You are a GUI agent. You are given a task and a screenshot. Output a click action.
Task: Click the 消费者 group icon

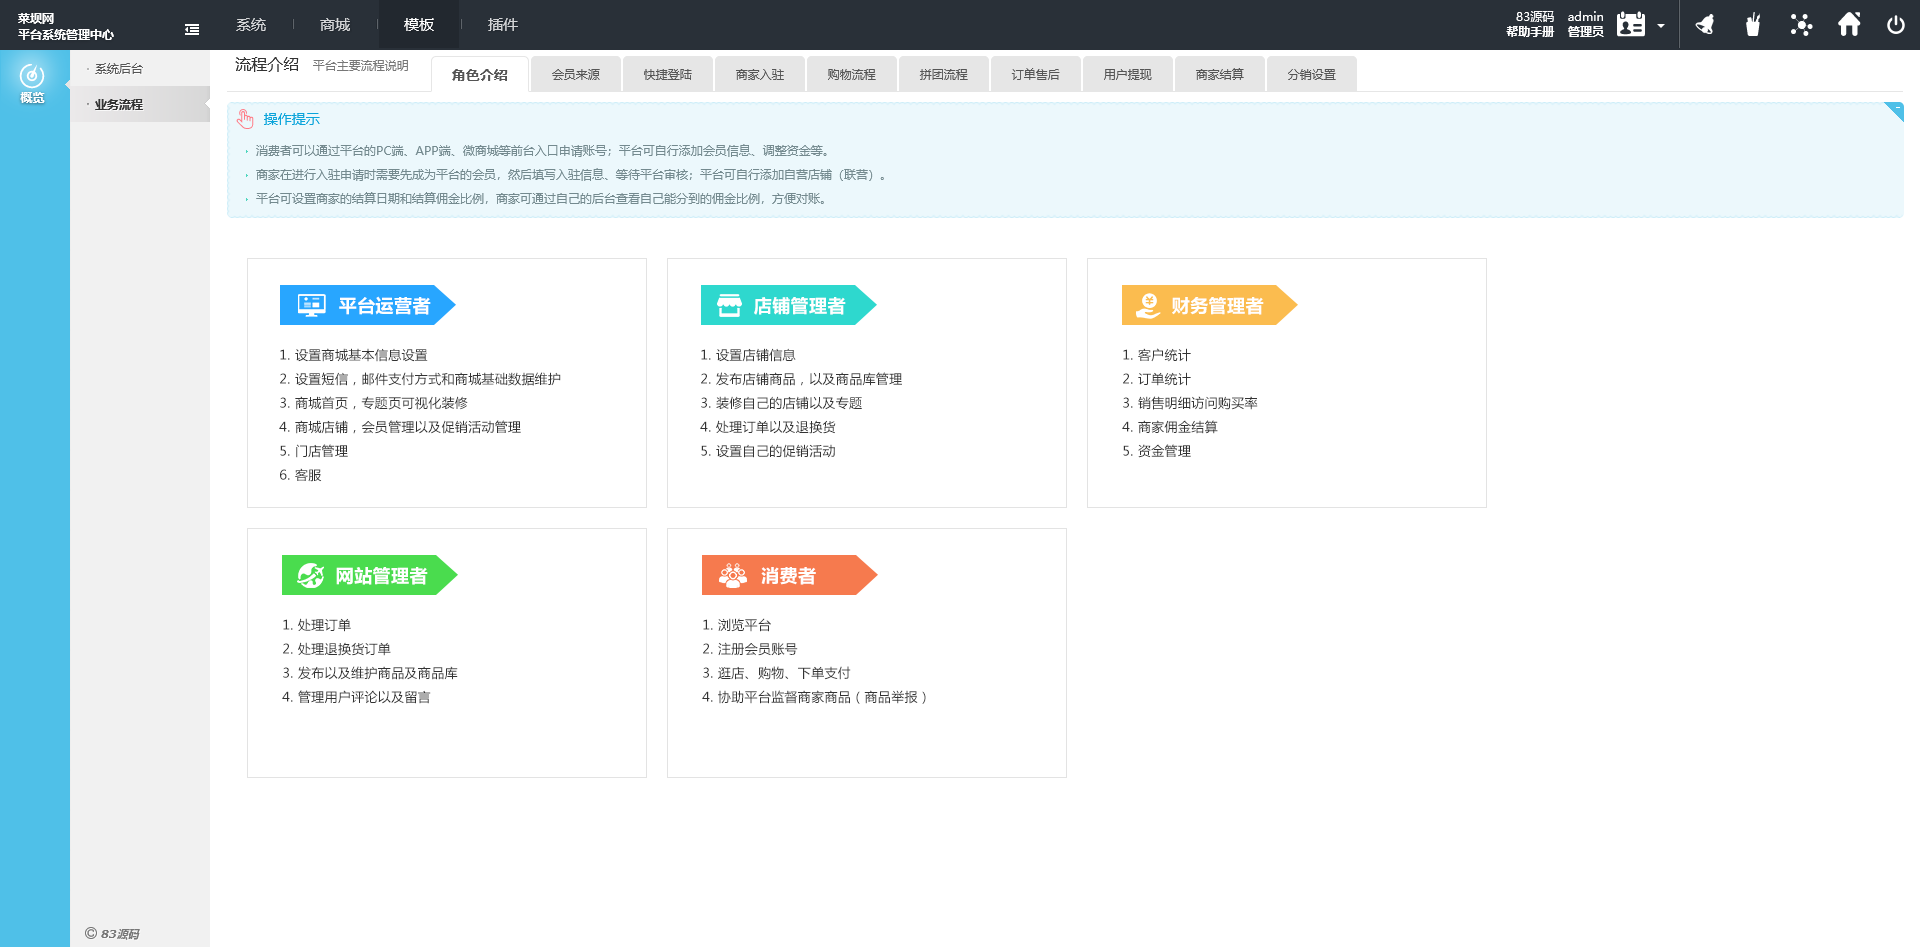pyautogui.click(x=733, y=575)
